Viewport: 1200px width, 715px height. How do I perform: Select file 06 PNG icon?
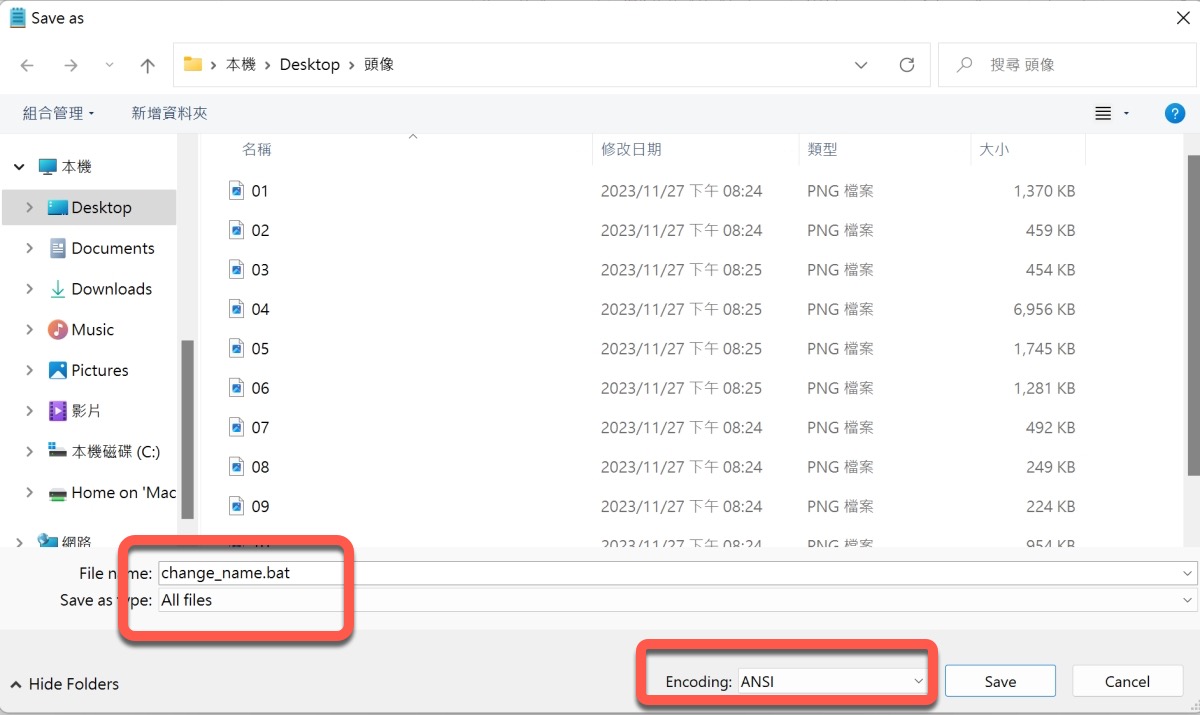[237, 388]
